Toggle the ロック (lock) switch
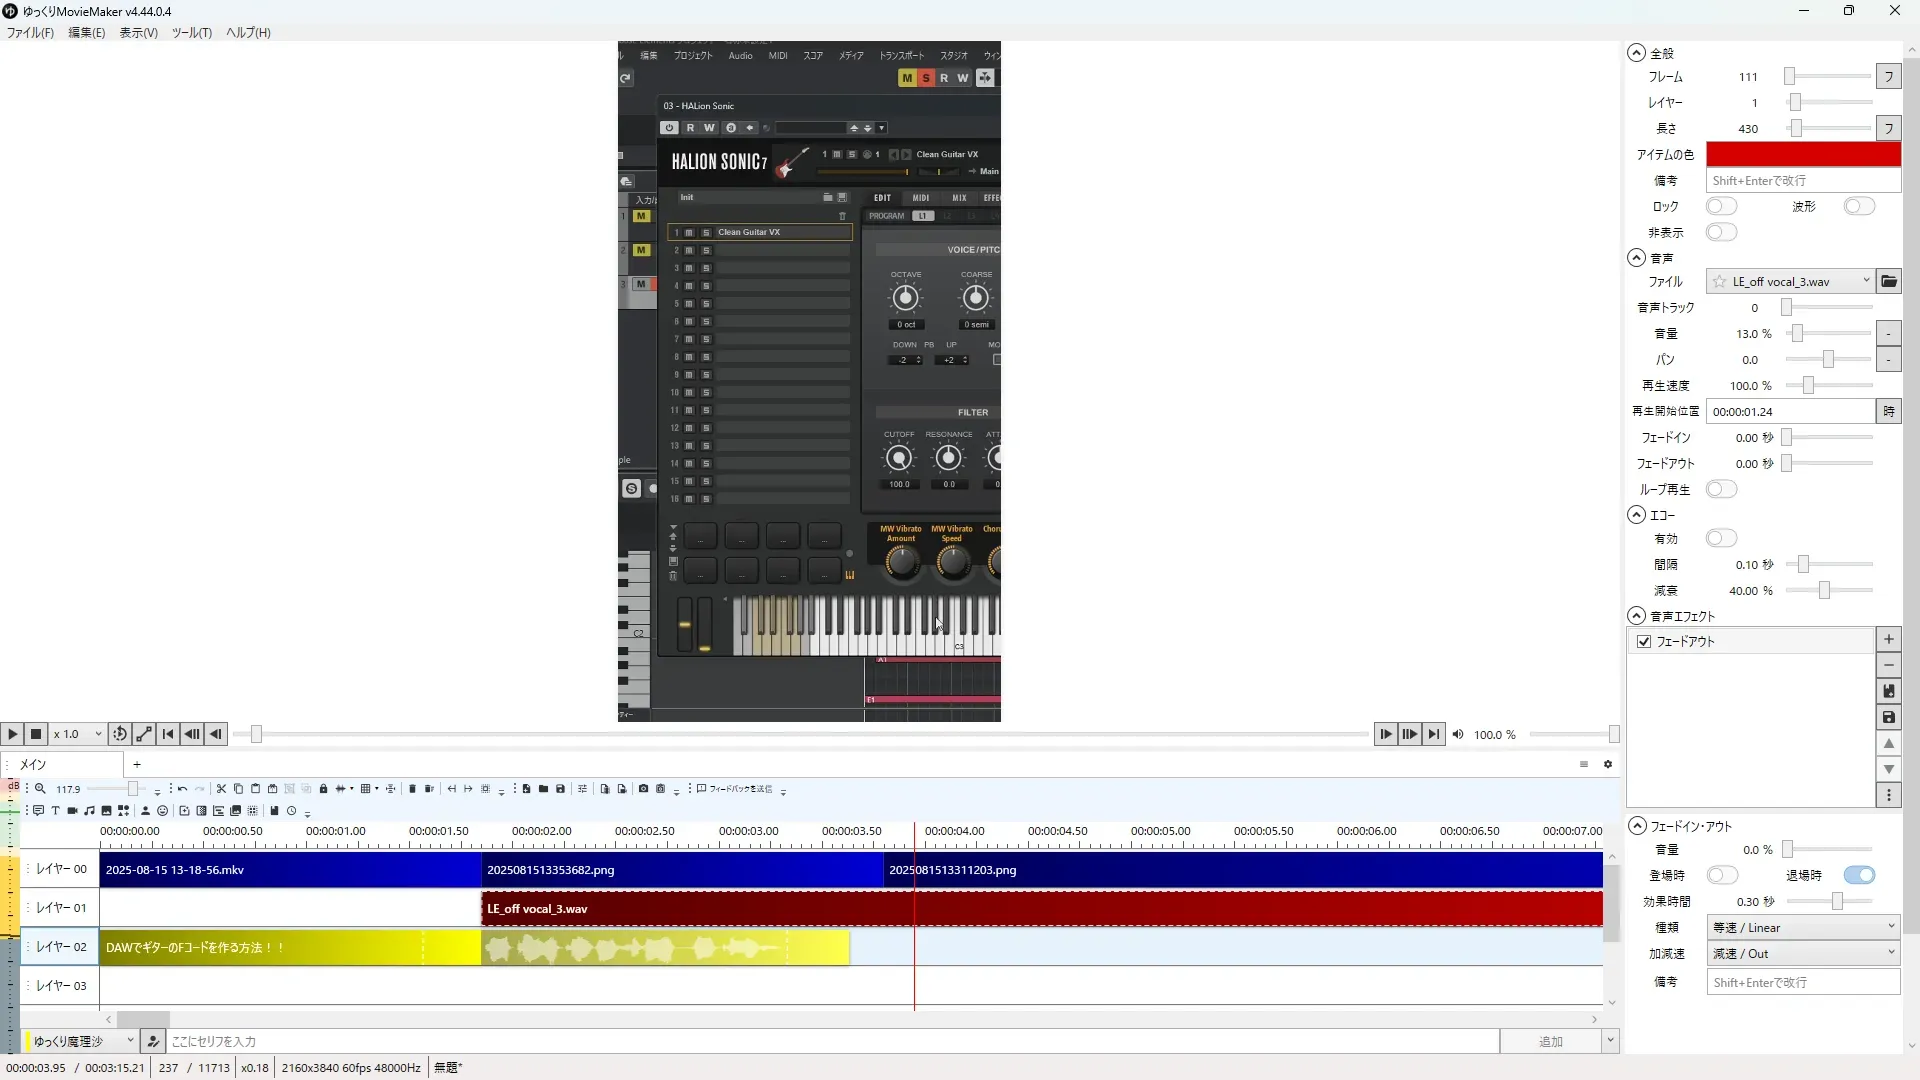The height and width of the screenshot is (1080, 1920). 1721,207
